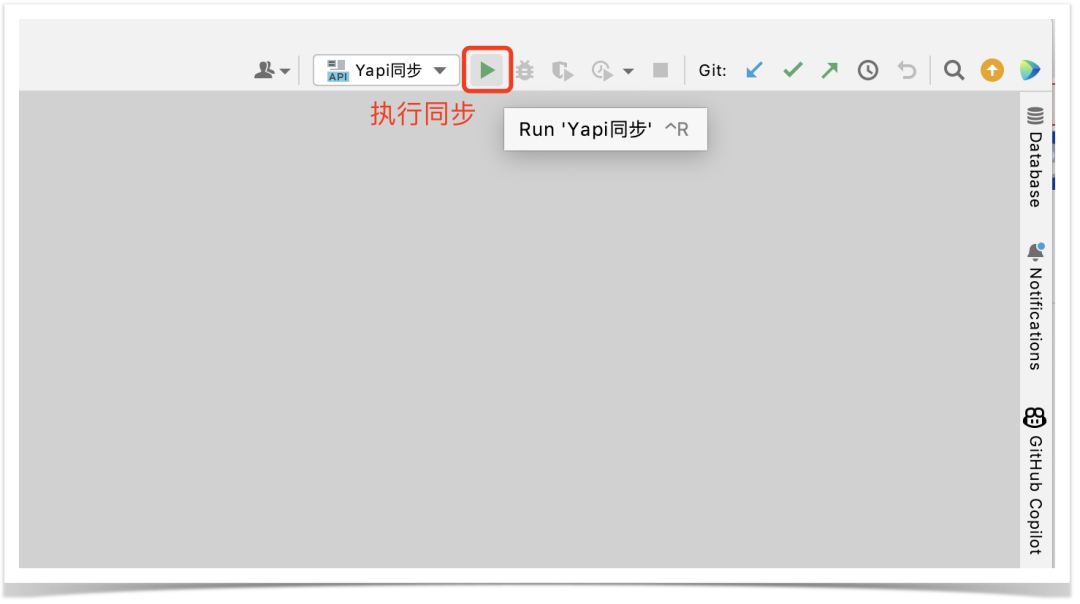Commit changes with the green checkmark
1080x604 pixels.
coord(793,70)
